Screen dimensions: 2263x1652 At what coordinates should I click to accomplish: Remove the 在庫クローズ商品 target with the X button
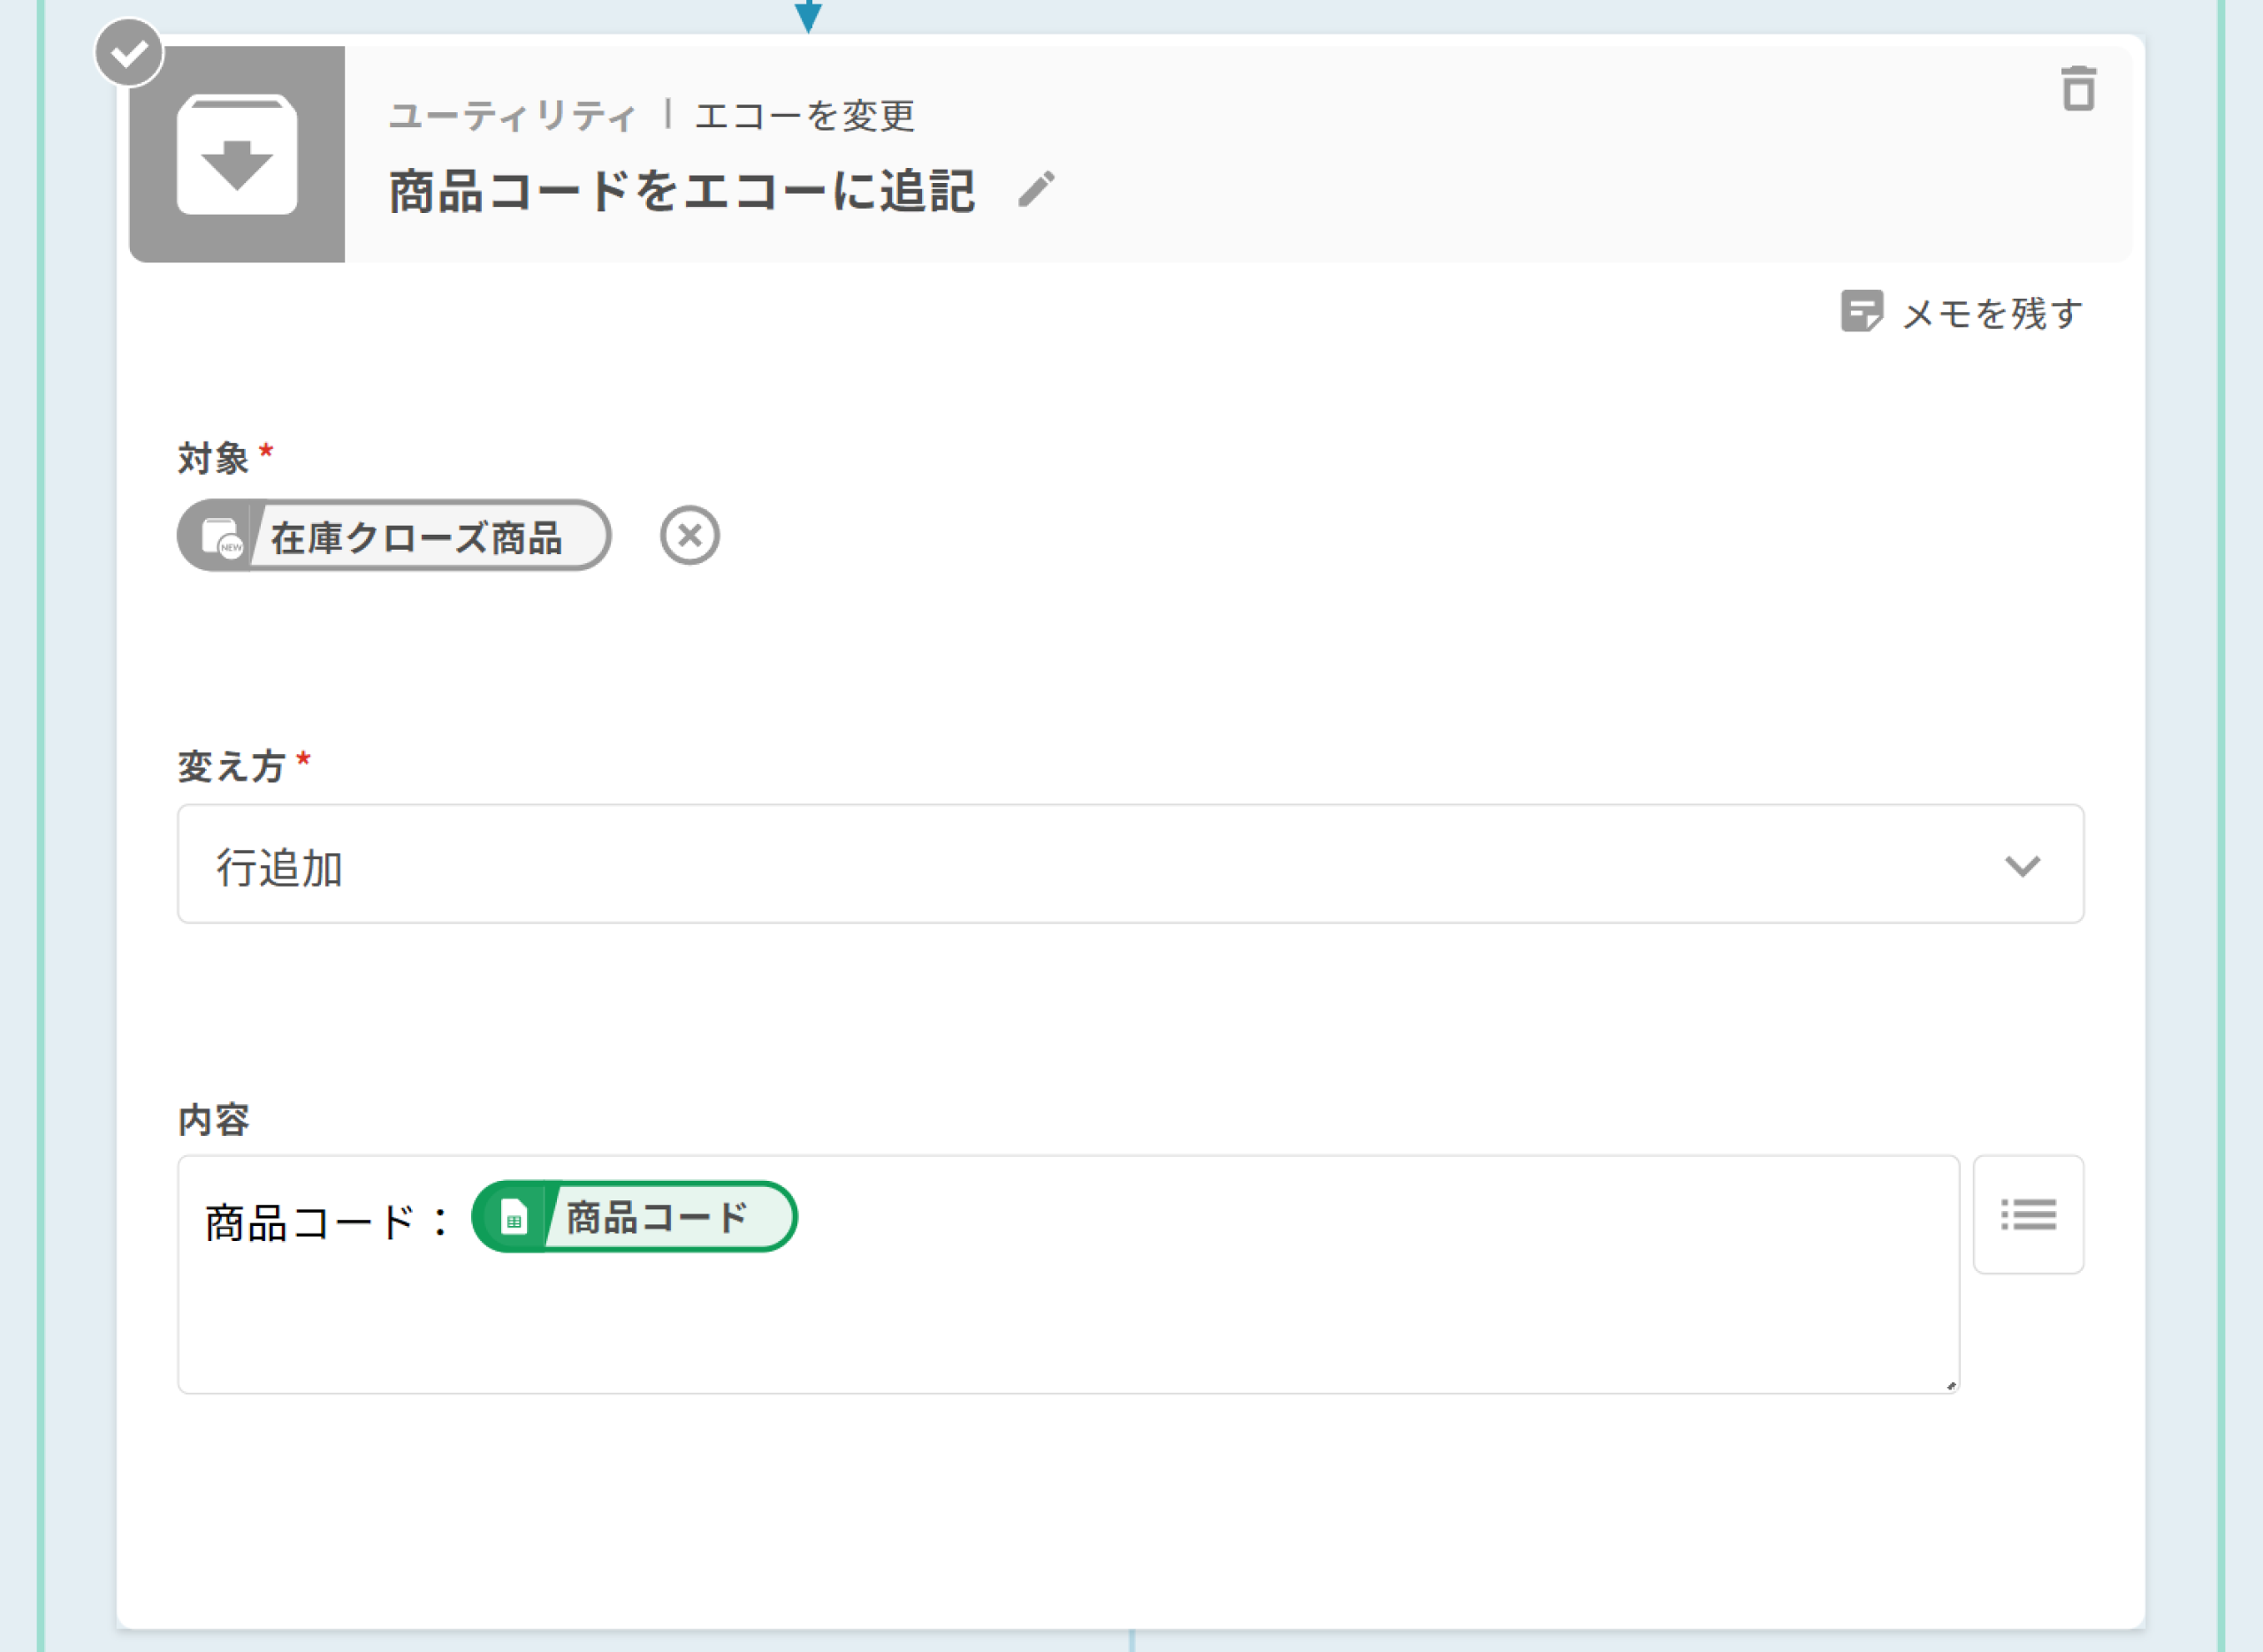pyautogui.click(x=689, y=536)
